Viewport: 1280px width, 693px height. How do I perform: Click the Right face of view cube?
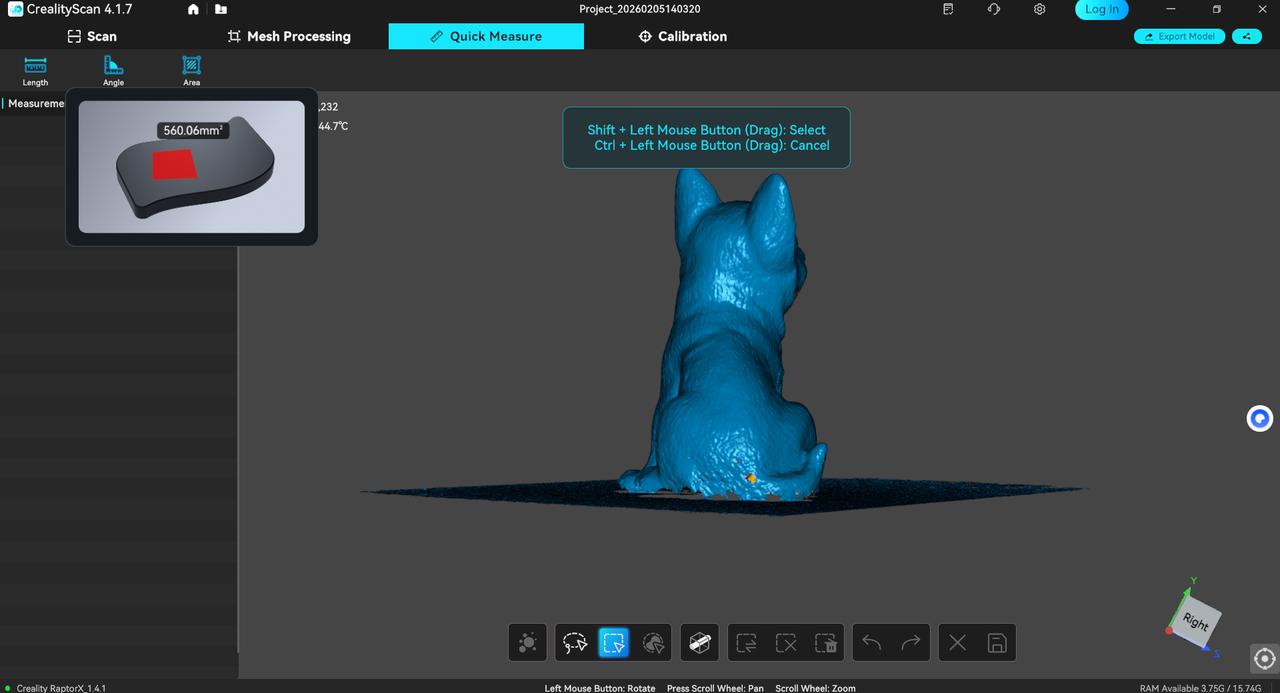(x=1196, y=621)
